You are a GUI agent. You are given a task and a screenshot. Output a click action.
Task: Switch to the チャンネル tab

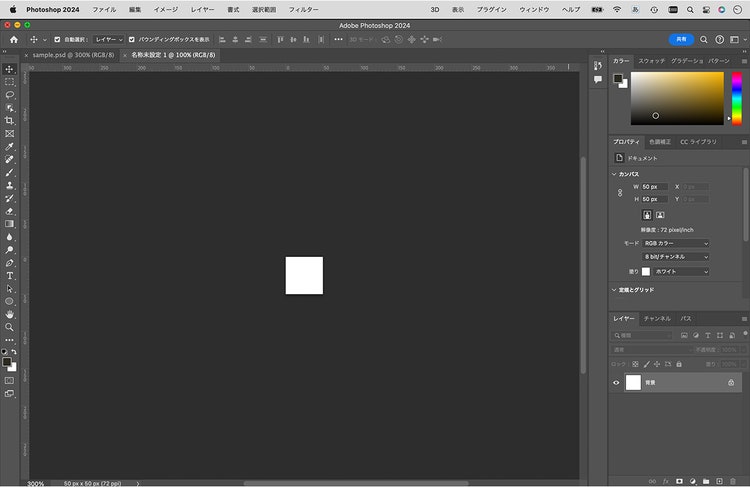coord(657,319)
